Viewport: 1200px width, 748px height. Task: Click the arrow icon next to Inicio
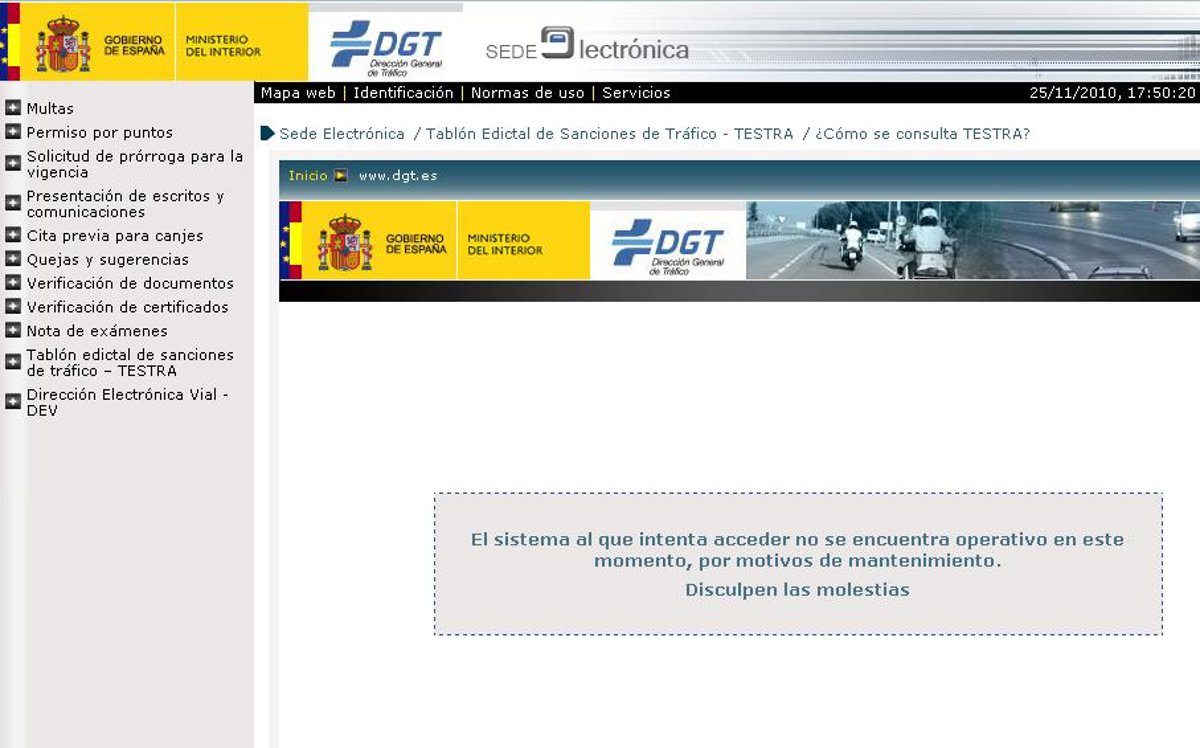pyautogui.click(x=341, y=176)
